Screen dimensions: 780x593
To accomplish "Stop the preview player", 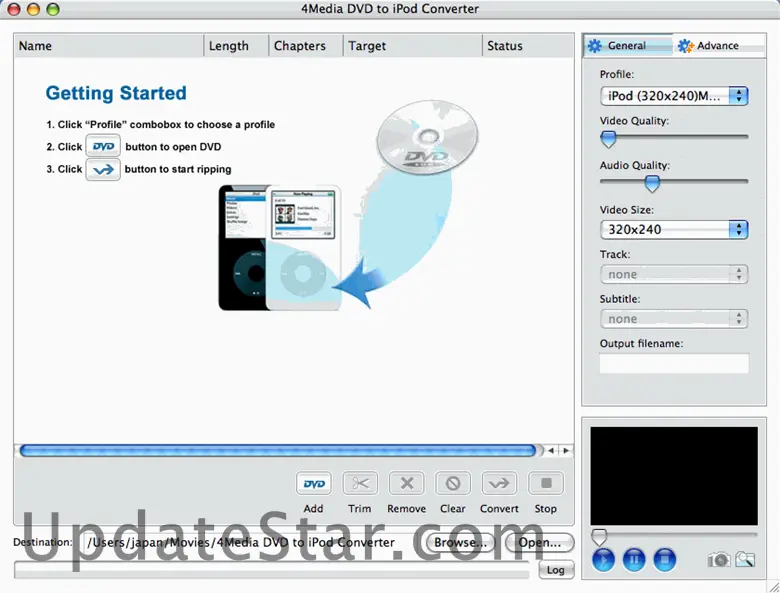I will 665,560.
